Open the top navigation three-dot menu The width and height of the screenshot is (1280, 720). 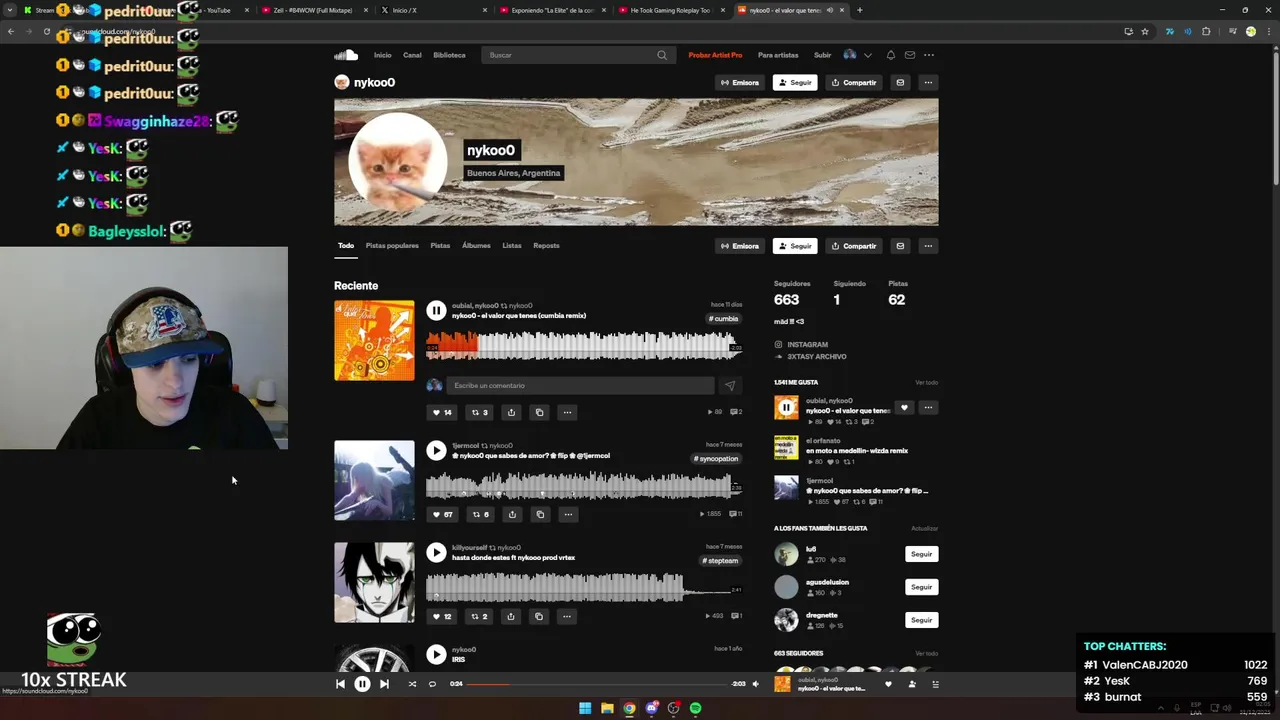[929, 55]
